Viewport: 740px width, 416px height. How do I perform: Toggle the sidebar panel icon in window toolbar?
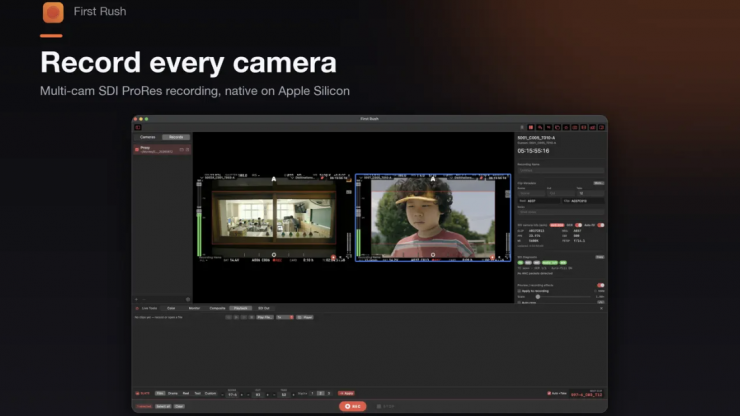(138, 127)
